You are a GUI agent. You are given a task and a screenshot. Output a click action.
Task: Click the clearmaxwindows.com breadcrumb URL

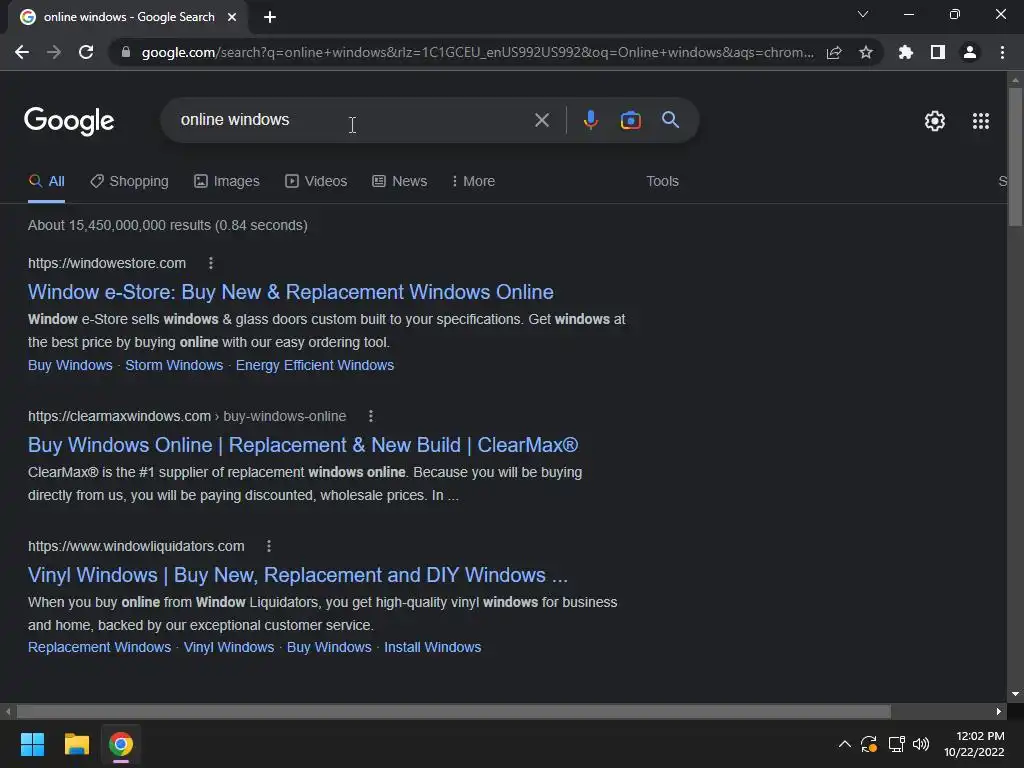(x=187, y=416)
